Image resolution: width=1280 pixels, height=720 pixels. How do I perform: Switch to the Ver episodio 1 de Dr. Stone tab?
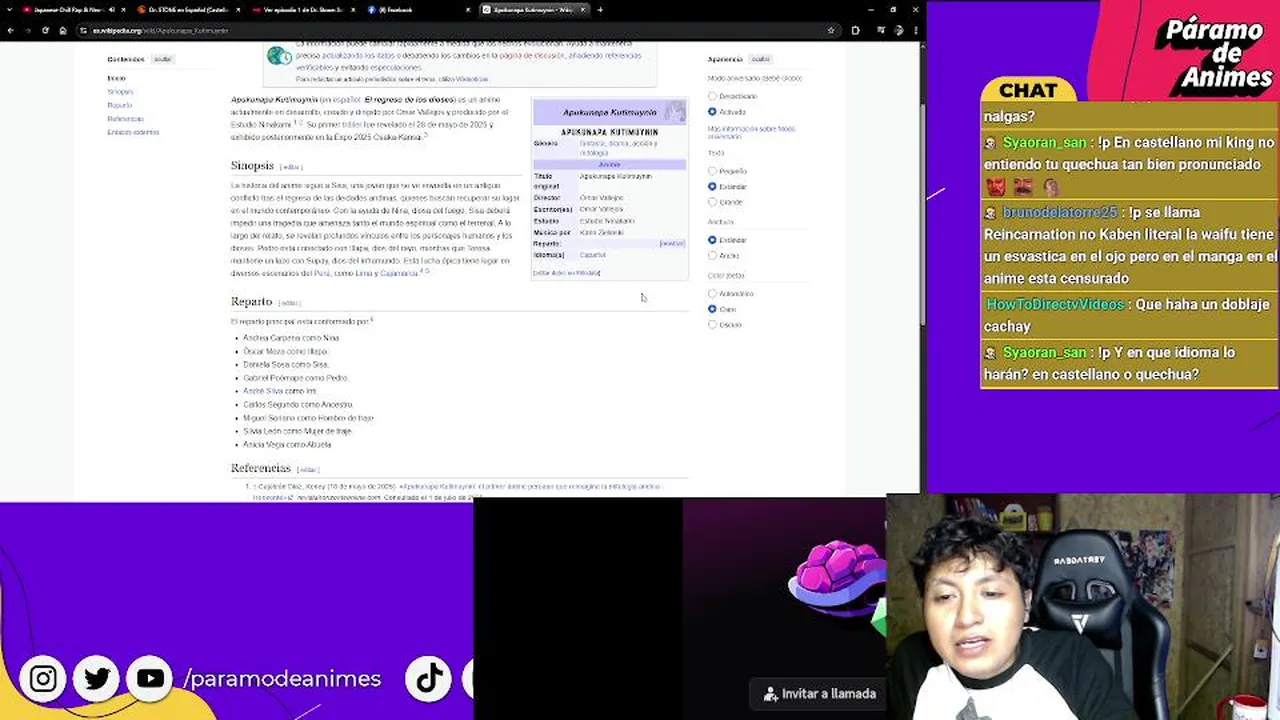[305, 10]
